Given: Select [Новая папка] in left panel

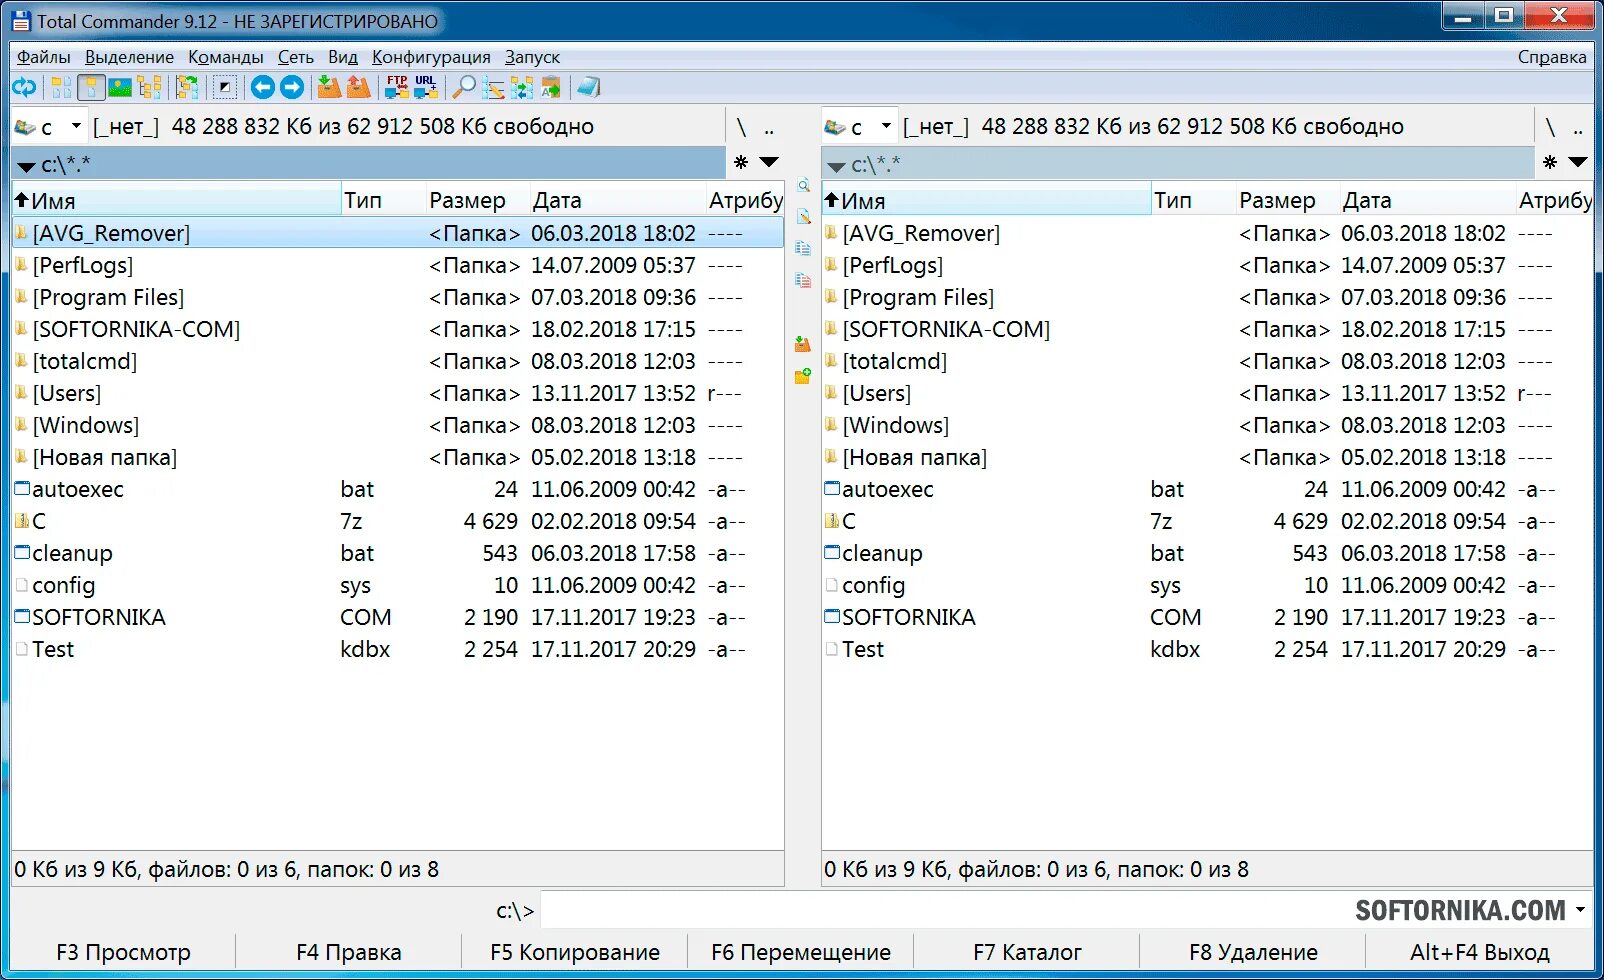Looking at the screenshot, I should [398, 457].
